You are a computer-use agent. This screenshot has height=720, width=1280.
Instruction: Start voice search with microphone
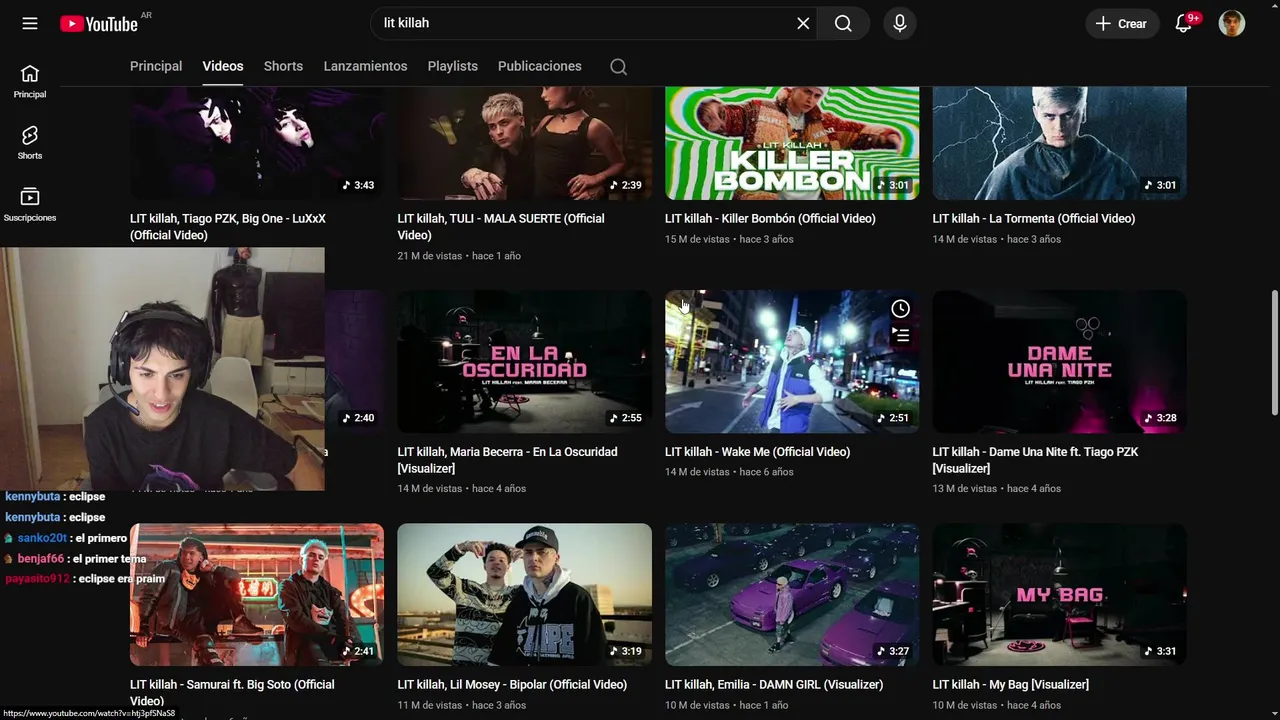(900, 23)
